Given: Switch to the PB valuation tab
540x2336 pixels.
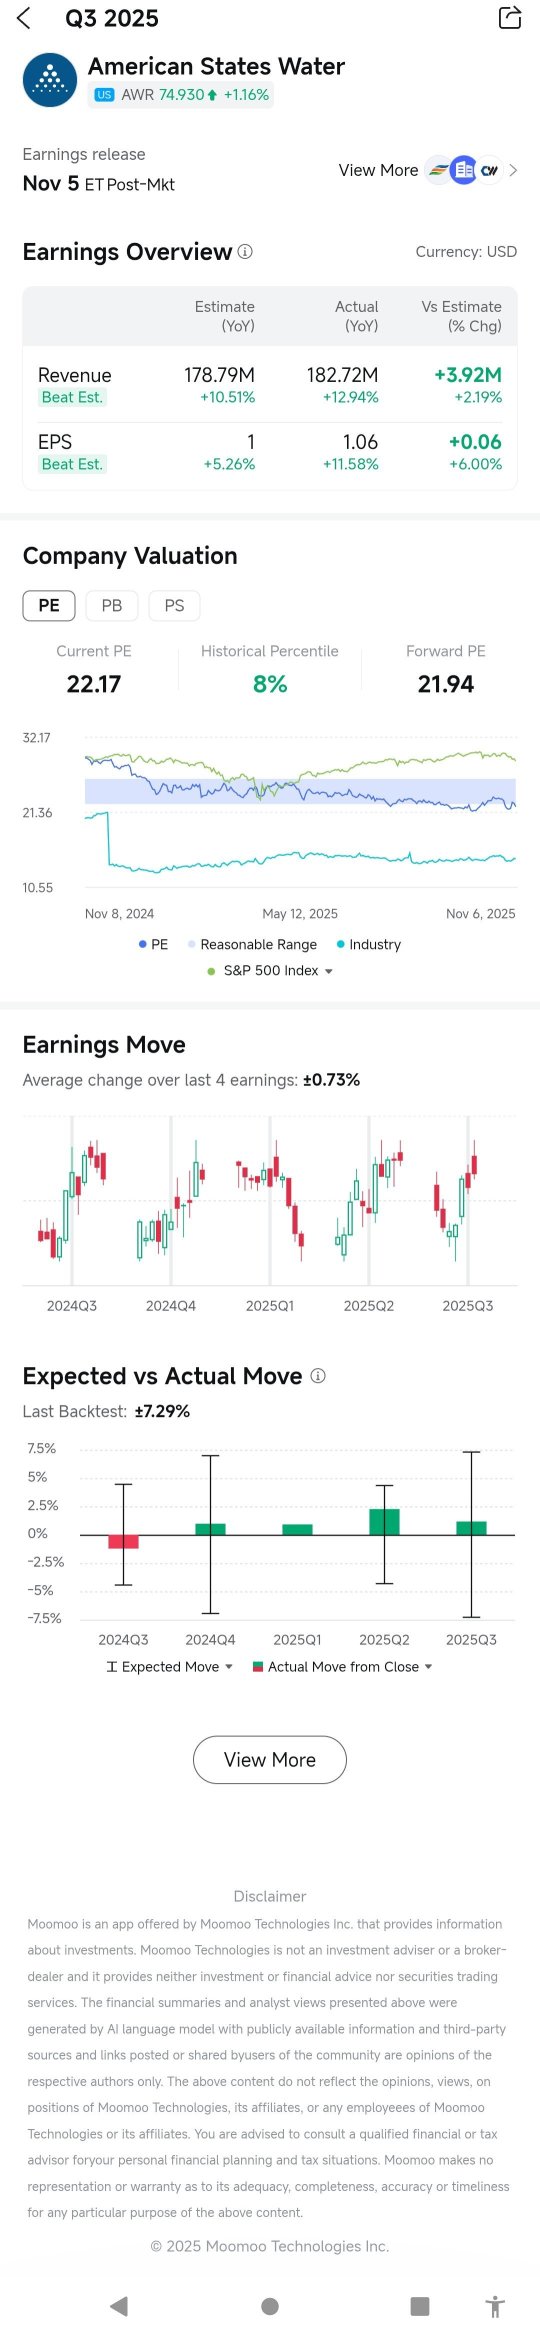Looking at the screenshot, I should 112,605.
